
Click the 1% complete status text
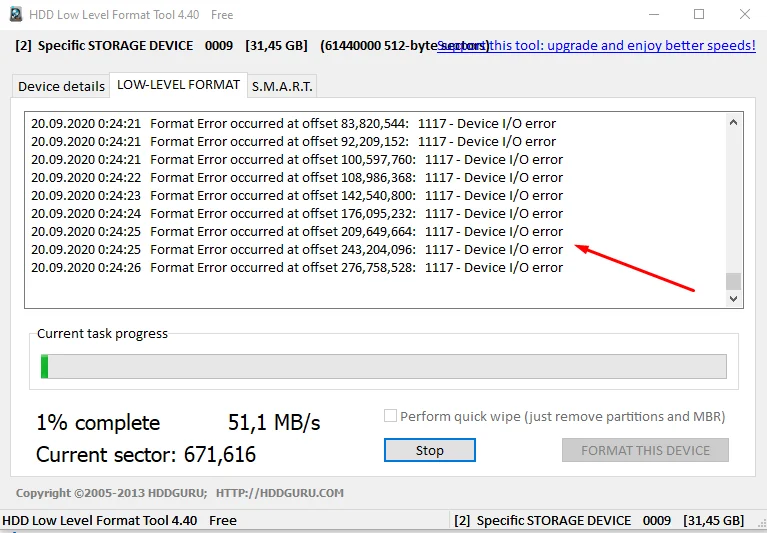coord(98,423)
